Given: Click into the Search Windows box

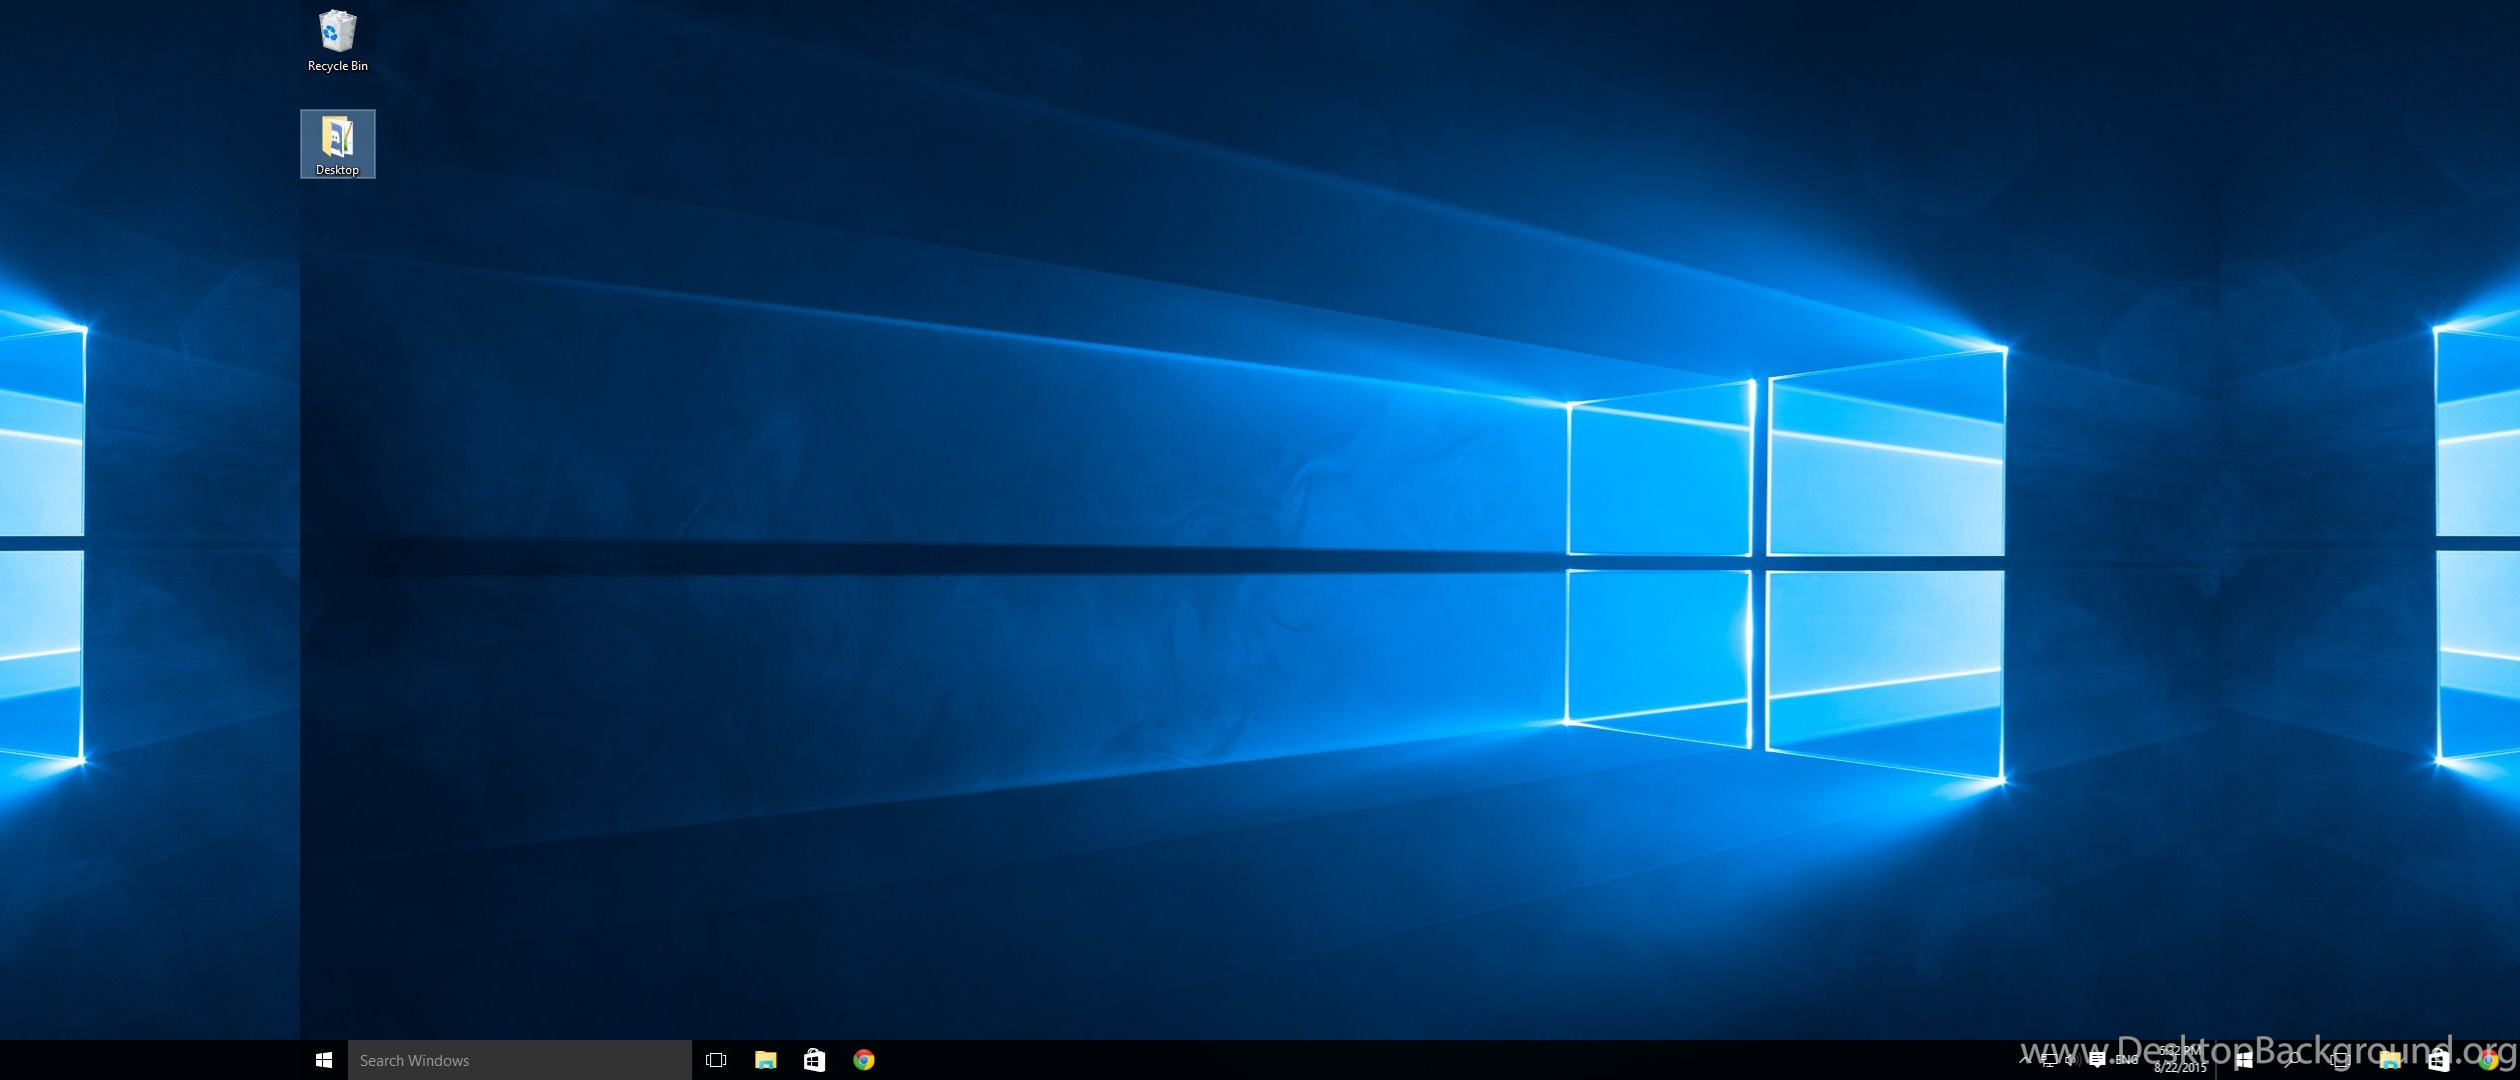Looking at the screenshot, I should click(x=520, y=1060).
